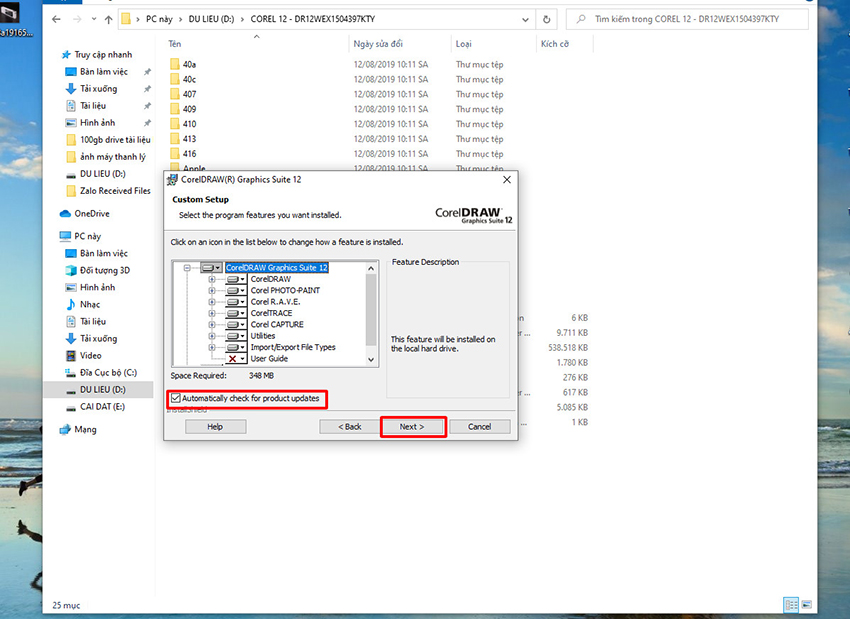The height and width of the screenshot is (619, 850).
Task: Open address bar path history dropdown
Action: 525,20
